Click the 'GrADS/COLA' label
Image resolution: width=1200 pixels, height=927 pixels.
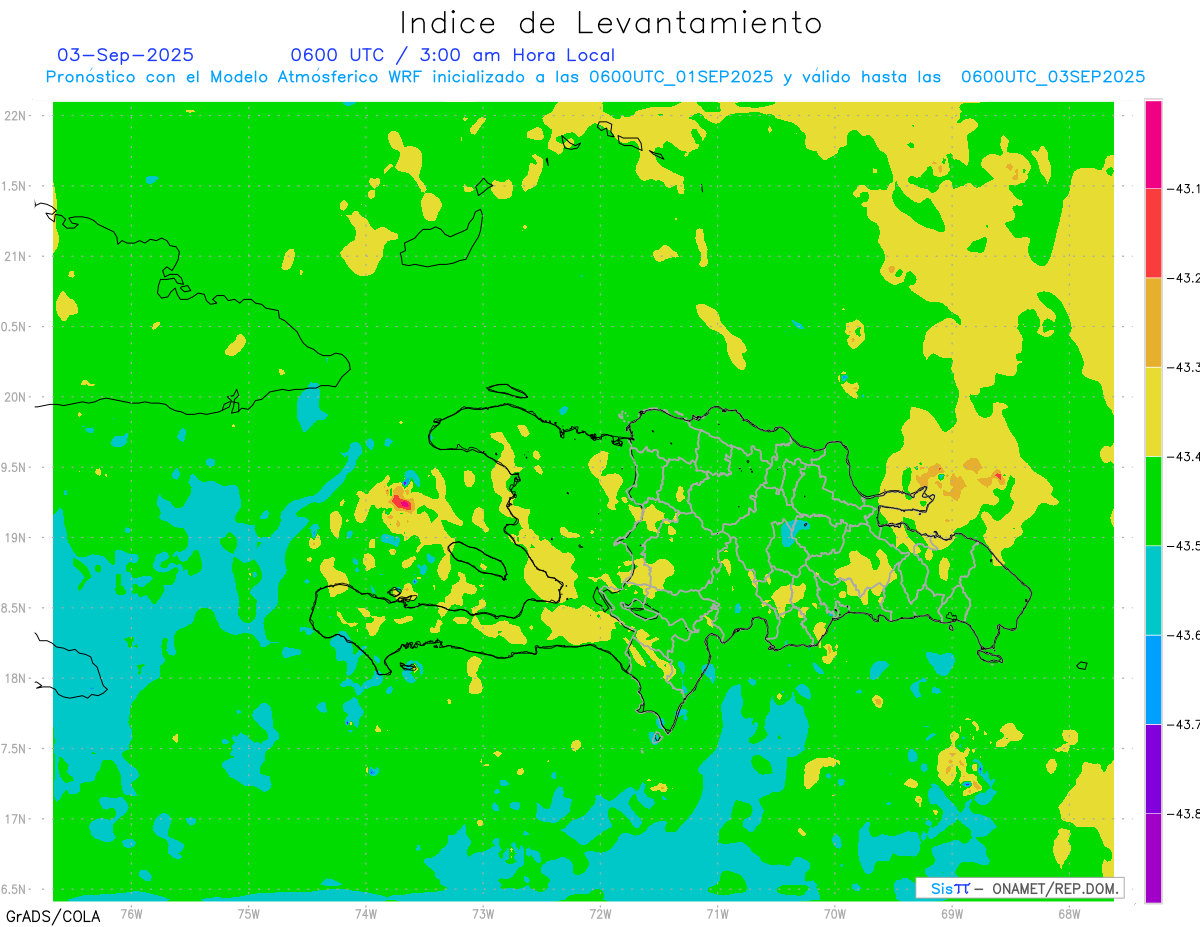[x=51, y=916]
